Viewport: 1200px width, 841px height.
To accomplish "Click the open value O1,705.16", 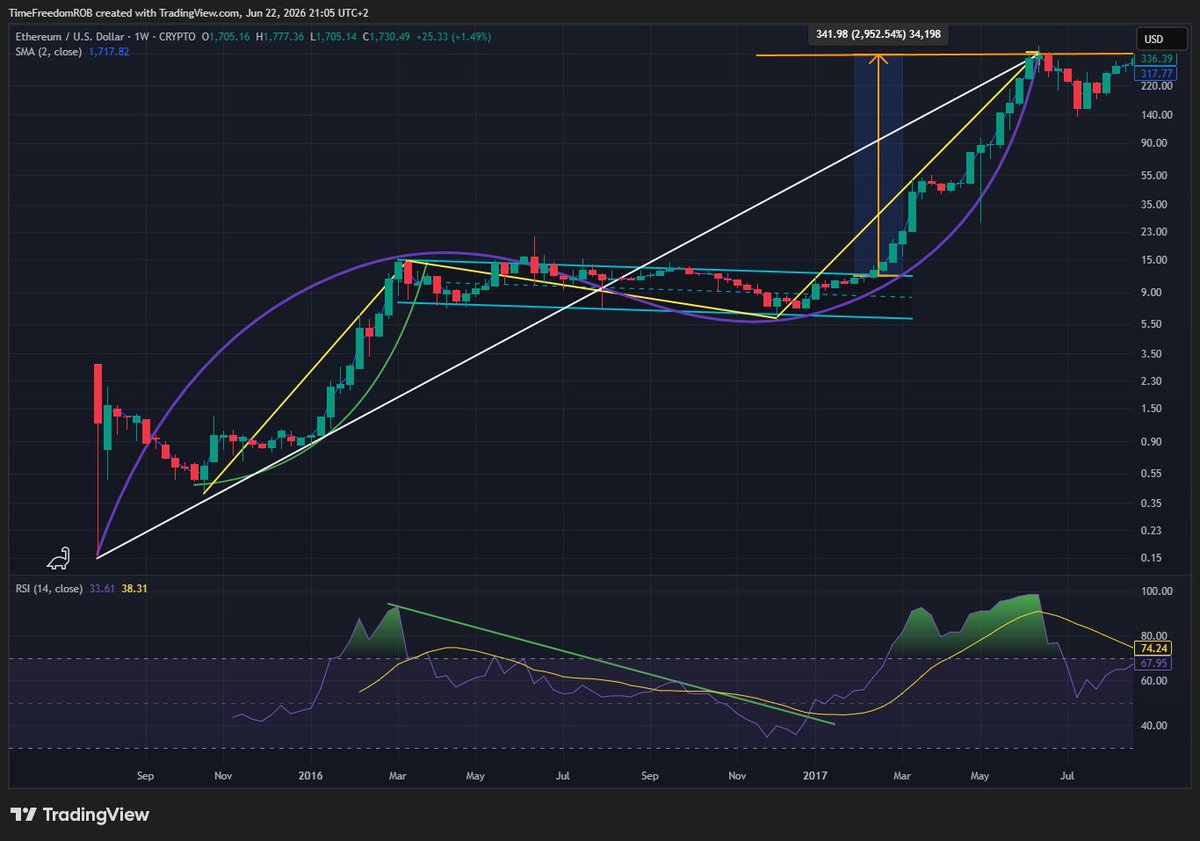I will pyautogui.click(x=226, y=37).
